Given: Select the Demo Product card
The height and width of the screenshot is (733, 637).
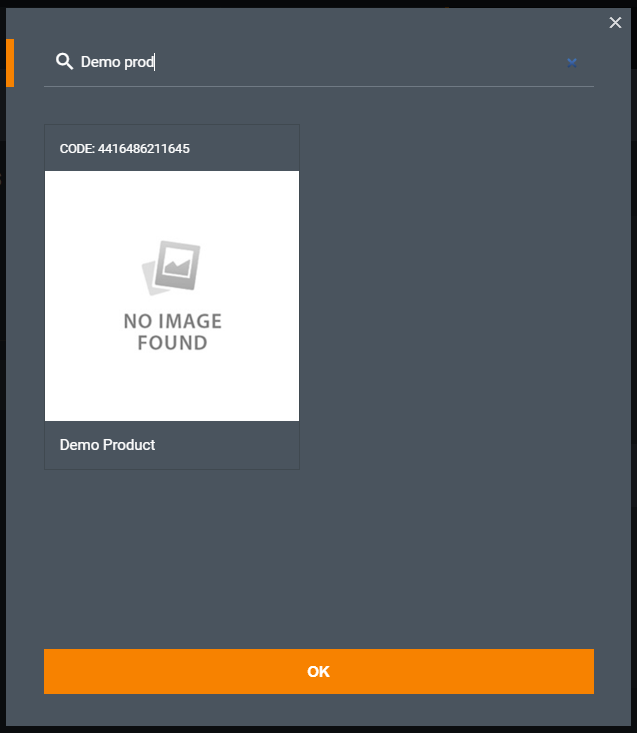Looking at the screenshot, I should pos(172,297).
